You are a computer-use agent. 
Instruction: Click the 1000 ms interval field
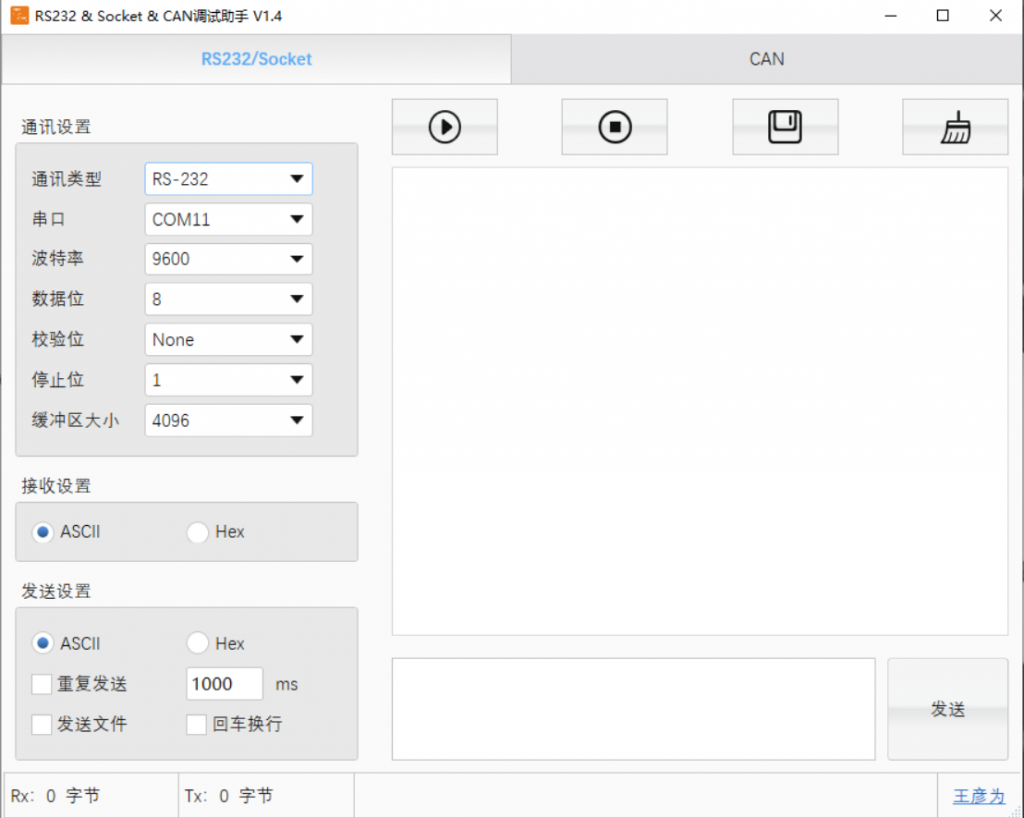point(225,684)
